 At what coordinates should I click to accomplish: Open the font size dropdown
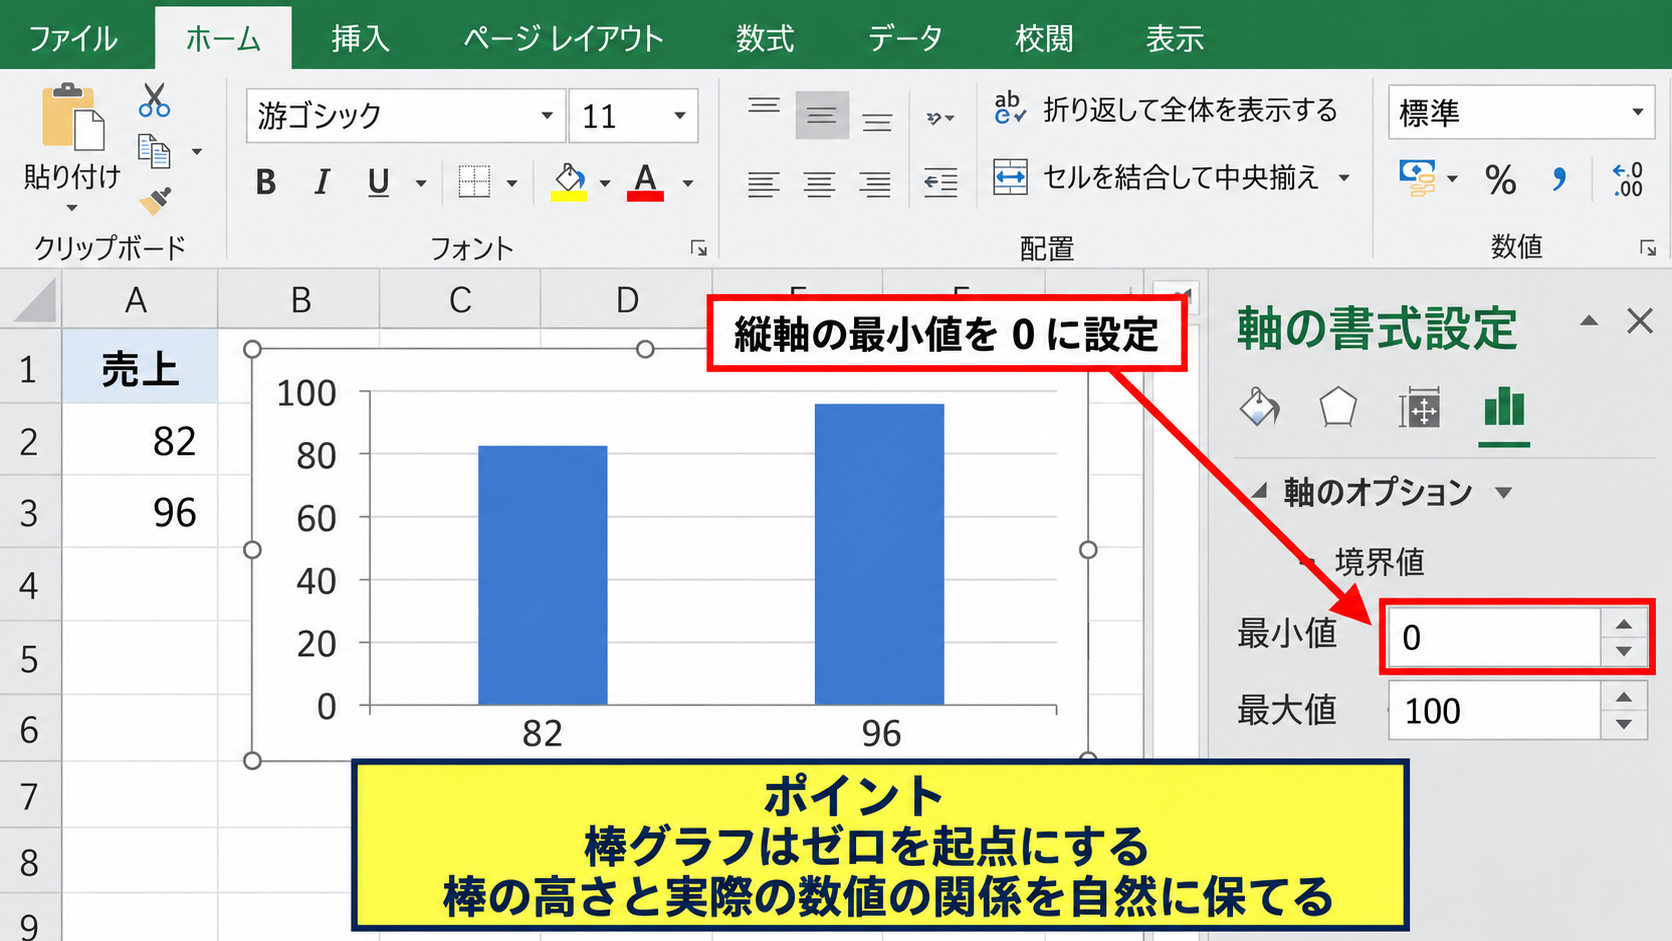(x=680, y=115)
